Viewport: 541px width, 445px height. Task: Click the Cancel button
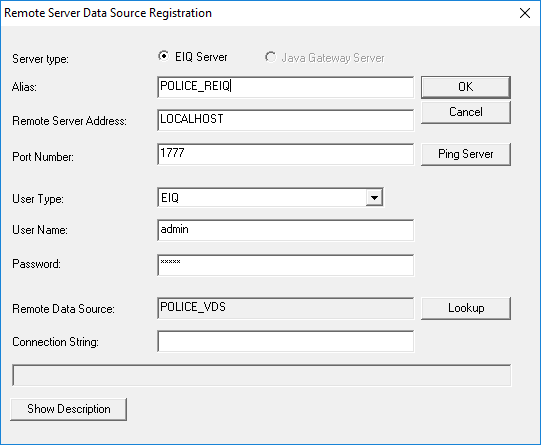[465, 112]
